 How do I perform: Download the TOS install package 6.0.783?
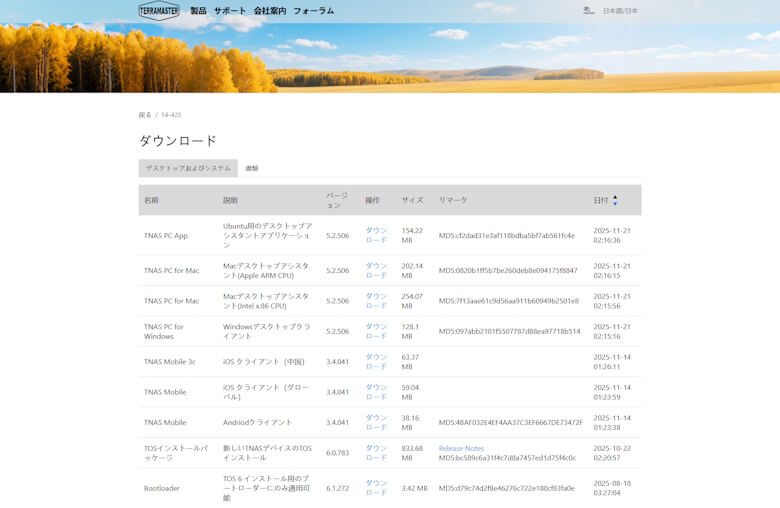(x=376, y=453)
